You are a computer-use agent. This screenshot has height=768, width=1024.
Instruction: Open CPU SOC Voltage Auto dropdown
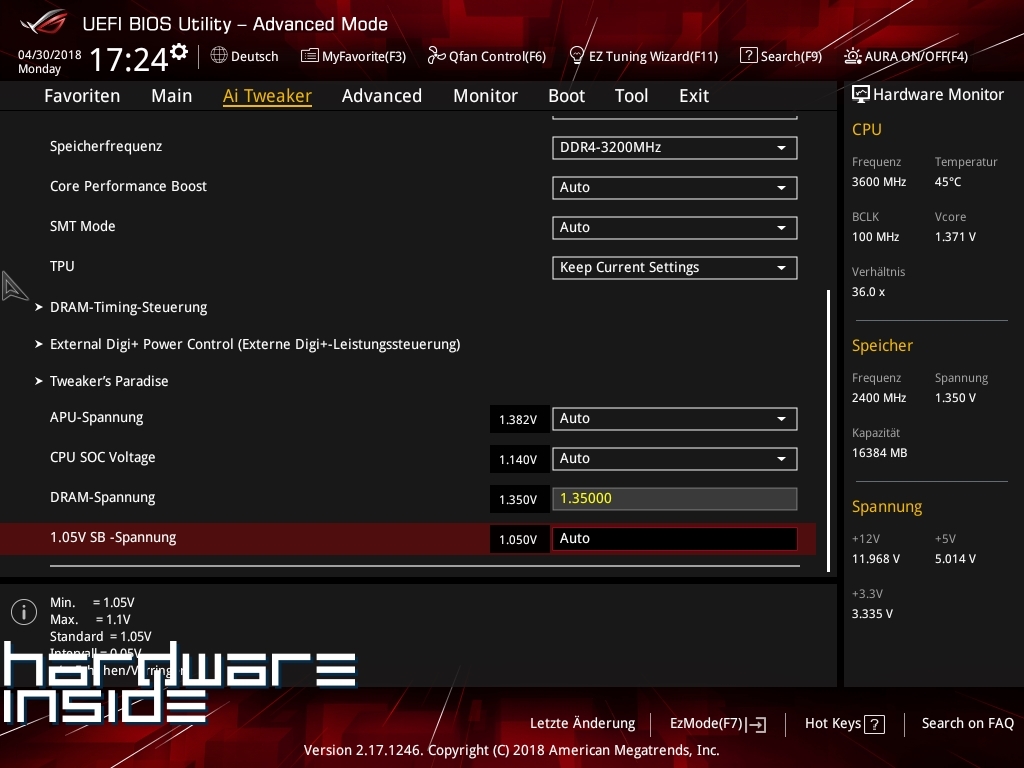(675, 458)
